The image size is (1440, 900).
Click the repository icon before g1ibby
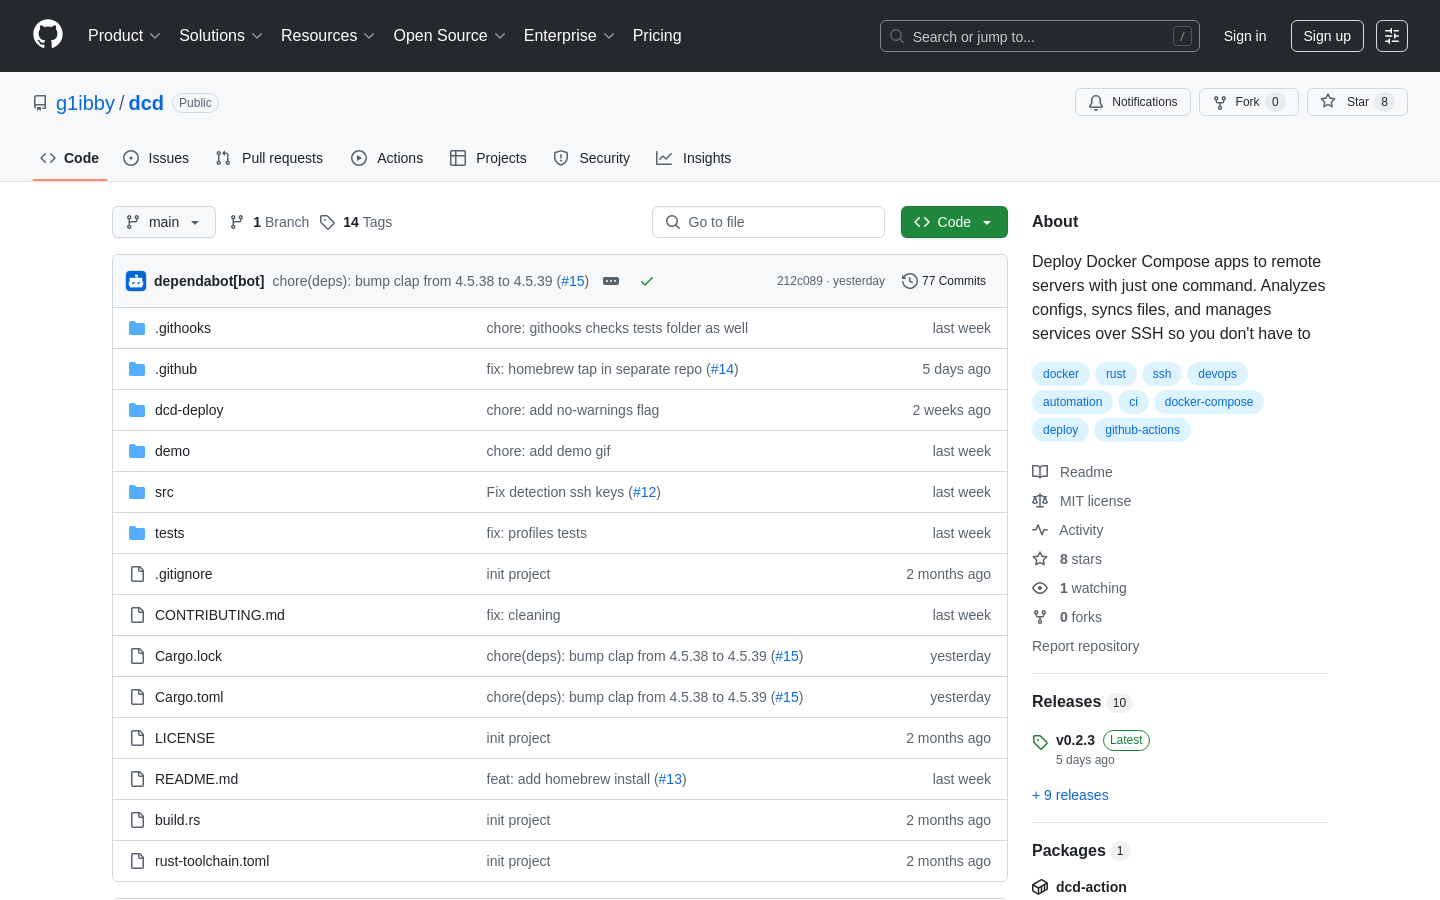click(x=40, y=103)
